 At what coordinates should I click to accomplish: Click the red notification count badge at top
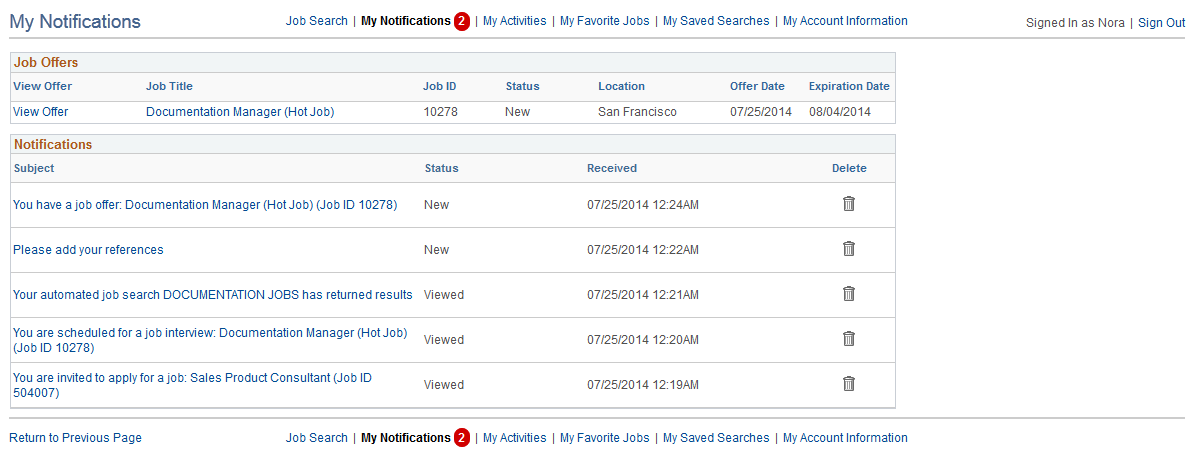pos(461,21)
